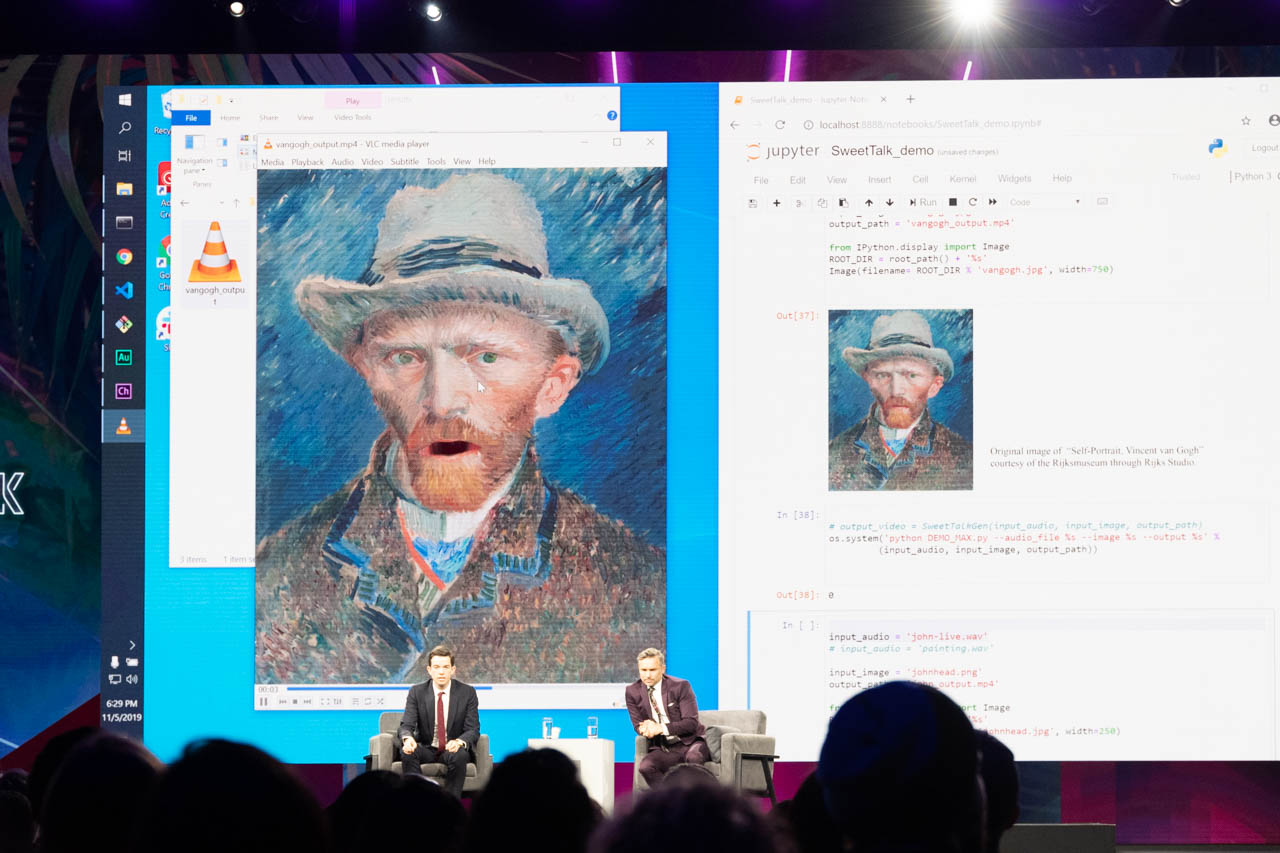This screenshot has width=1280, height=853.
Task: Stop playback in VLC media player
Action: (295, 701)
